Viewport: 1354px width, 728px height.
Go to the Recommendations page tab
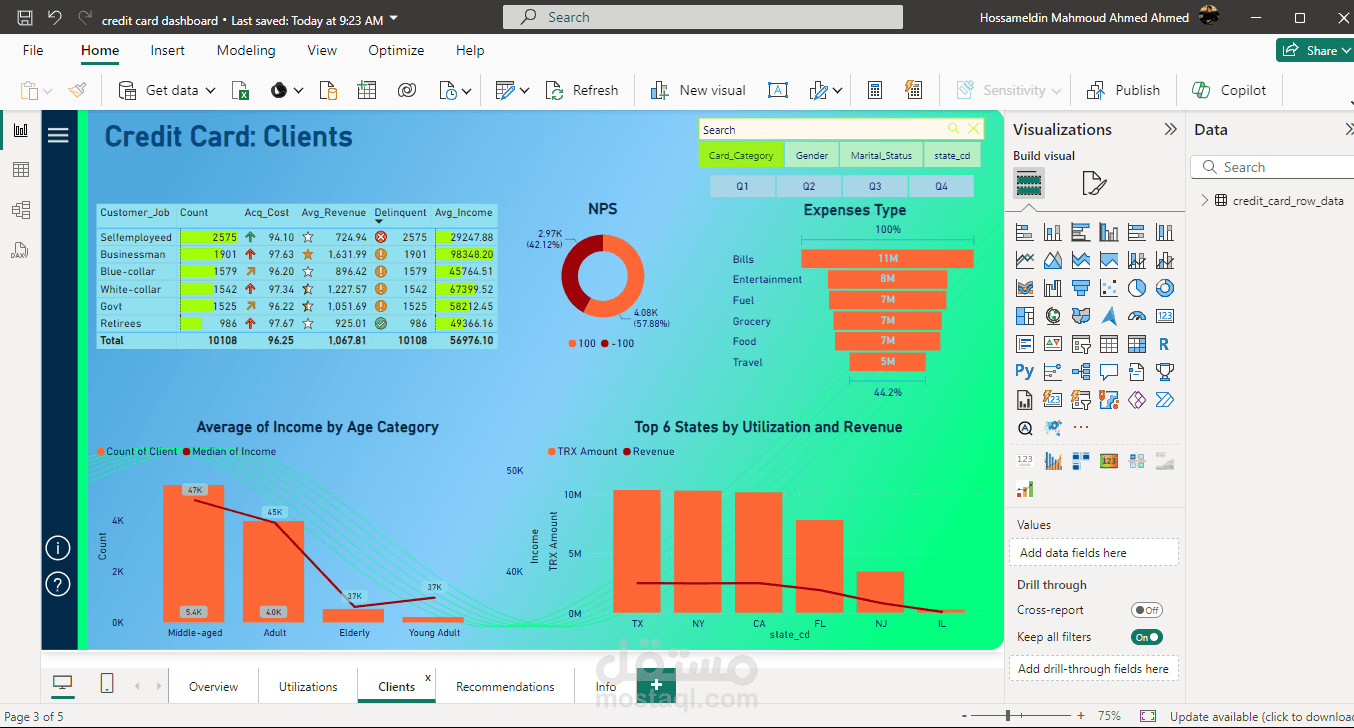(505, 686)
